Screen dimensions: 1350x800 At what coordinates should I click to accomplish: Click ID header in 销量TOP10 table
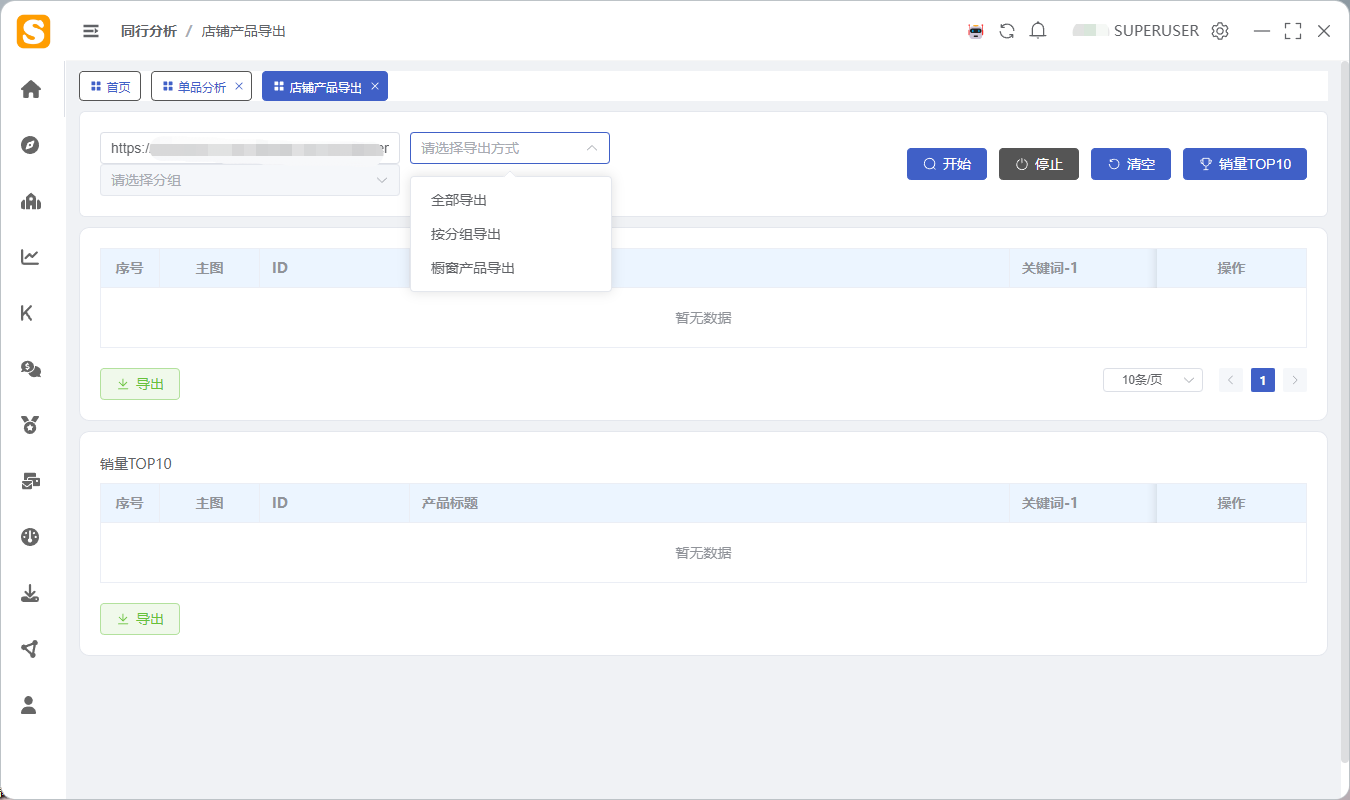(x=280, y=503)
